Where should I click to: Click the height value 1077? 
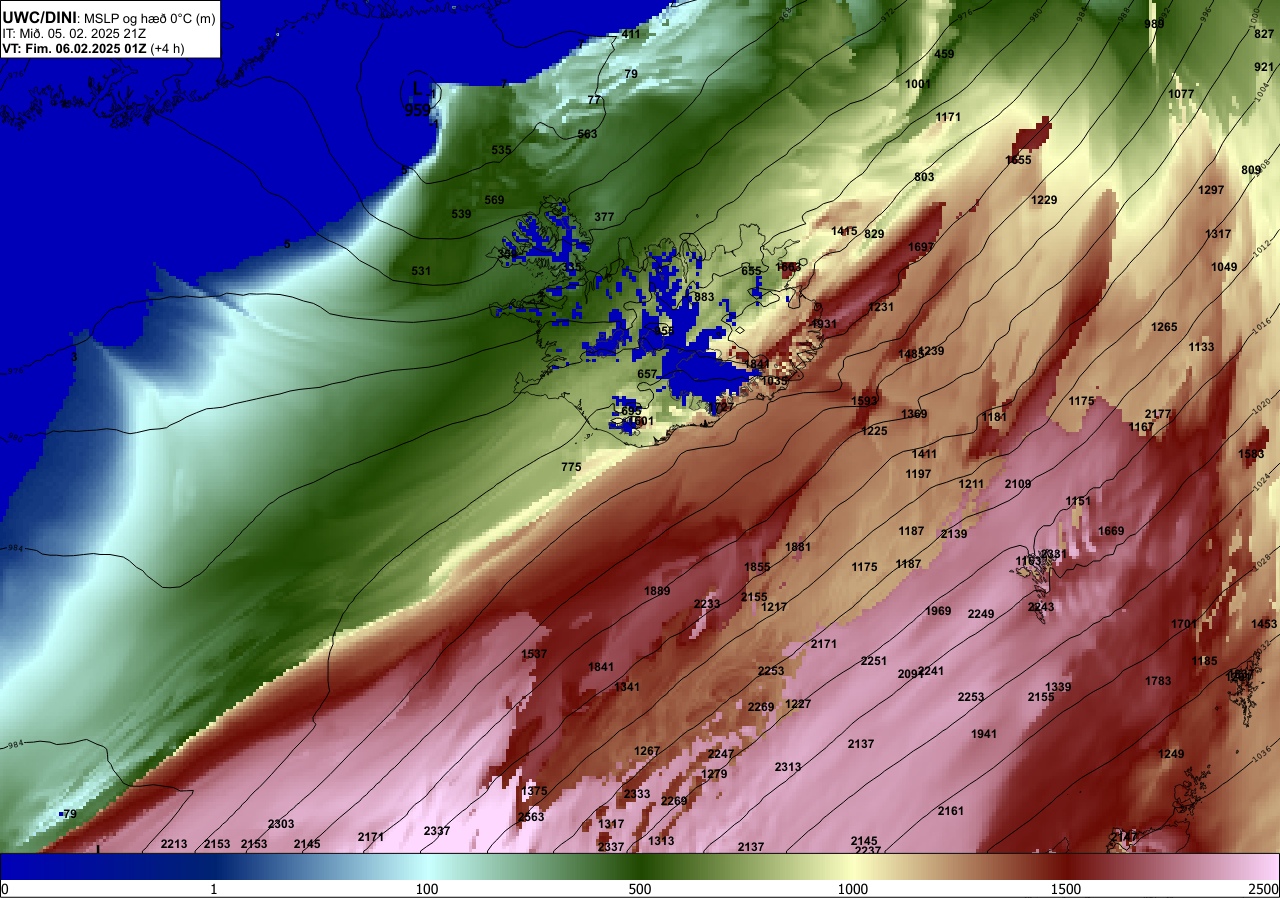click(1181, 94)
